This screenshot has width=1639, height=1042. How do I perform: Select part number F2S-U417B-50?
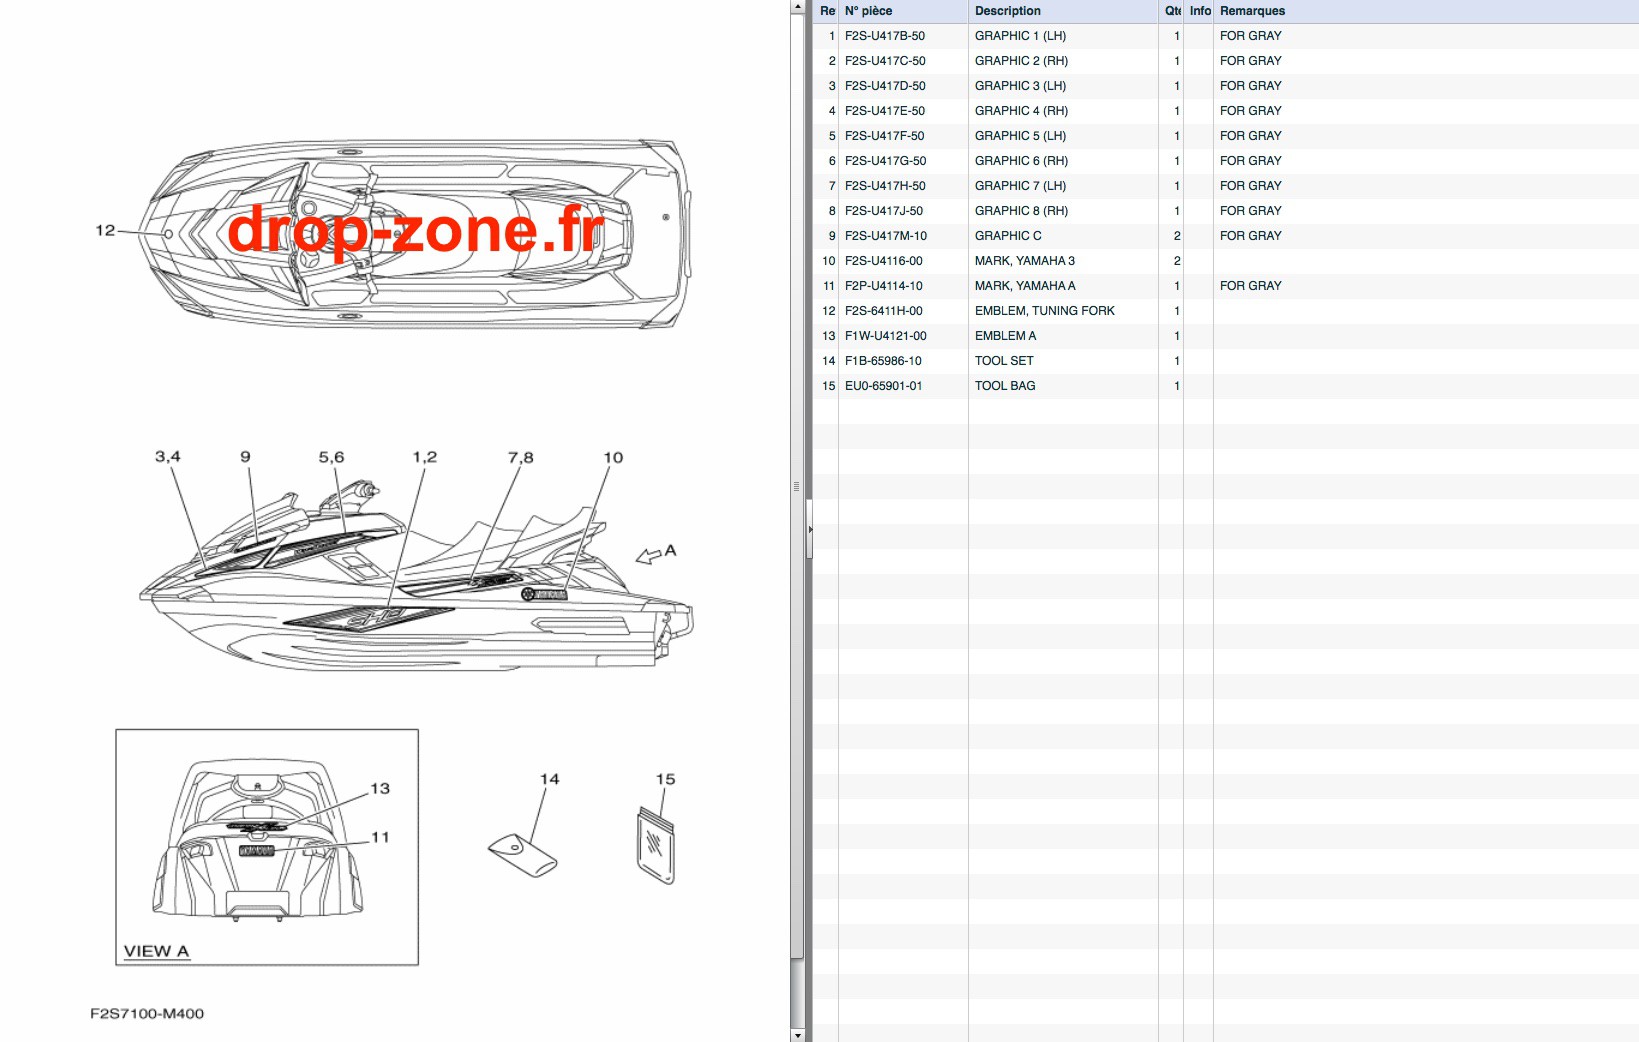click(x=885, y=36)
